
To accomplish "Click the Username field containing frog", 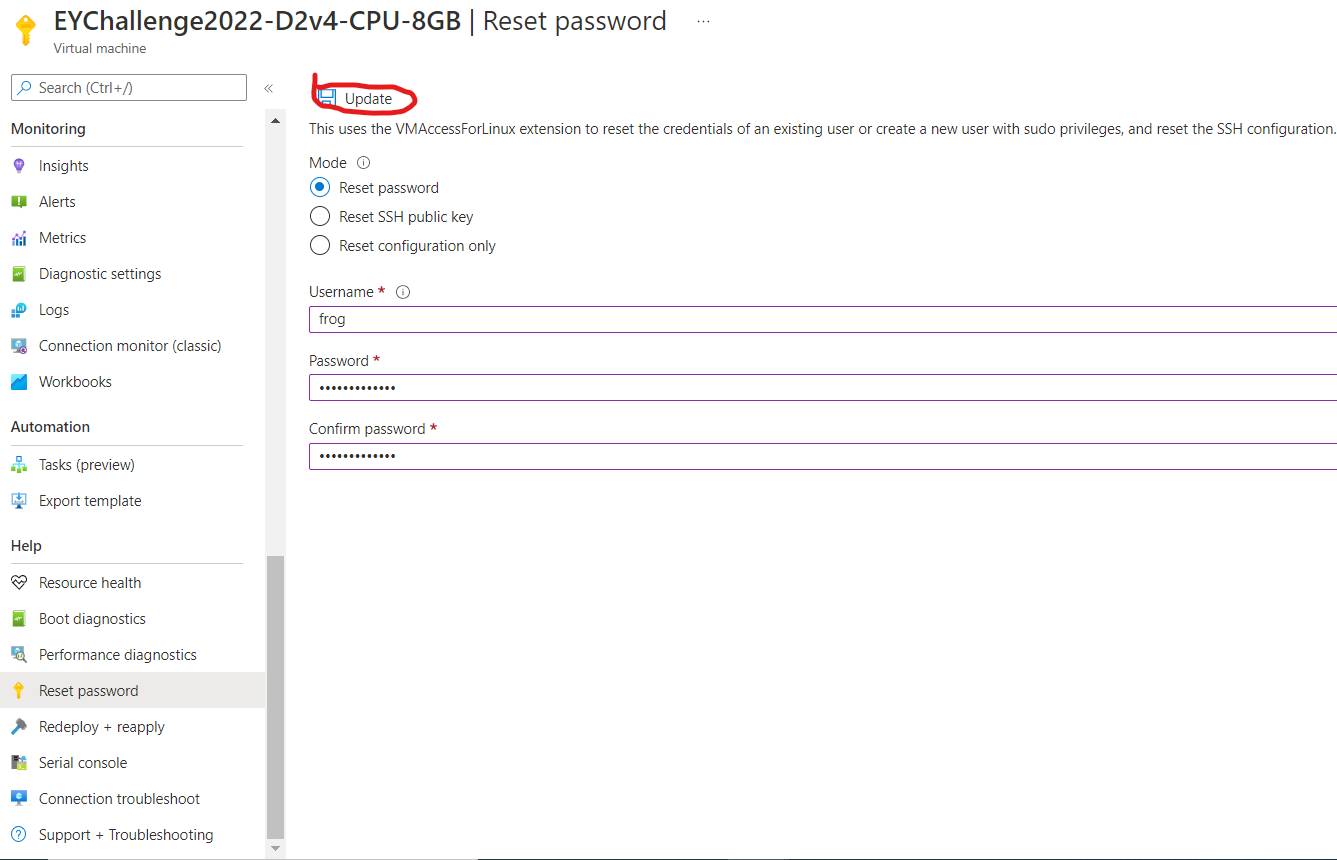I will (x=823, y=319).
